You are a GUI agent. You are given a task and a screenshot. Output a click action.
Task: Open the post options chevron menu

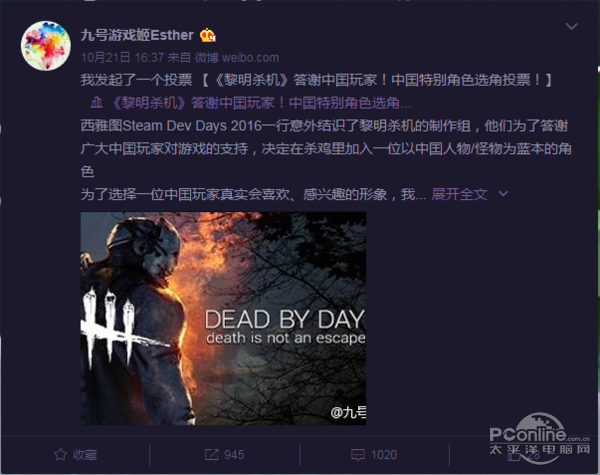pyautogui.click(x=571, y=26)
